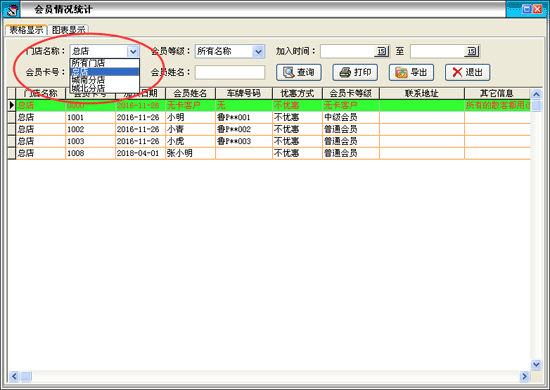Collapse the 门店名称 dropdown arrow
The width and height of the screenshot is (550, 390).
(133, 52)
